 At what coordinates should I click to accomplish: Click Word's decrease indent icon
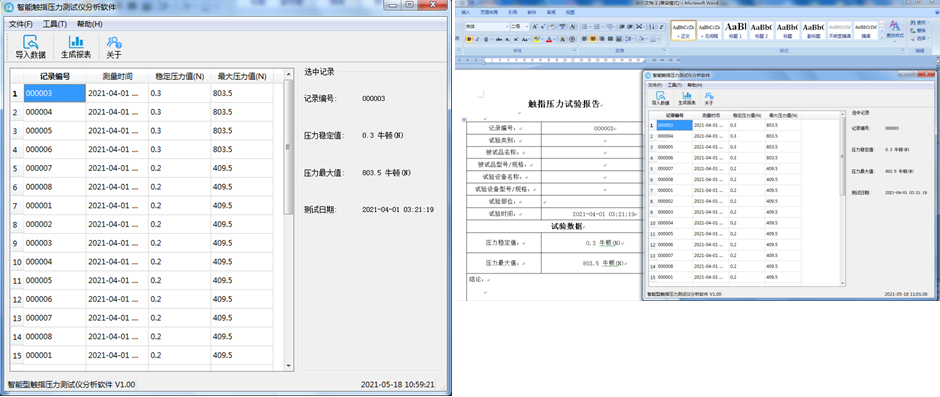tap(622, 26)
